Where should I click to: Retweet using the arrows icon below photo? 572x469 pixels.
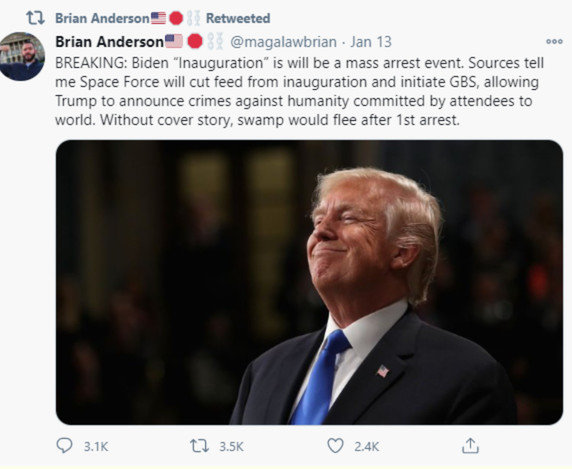point(199,446)
